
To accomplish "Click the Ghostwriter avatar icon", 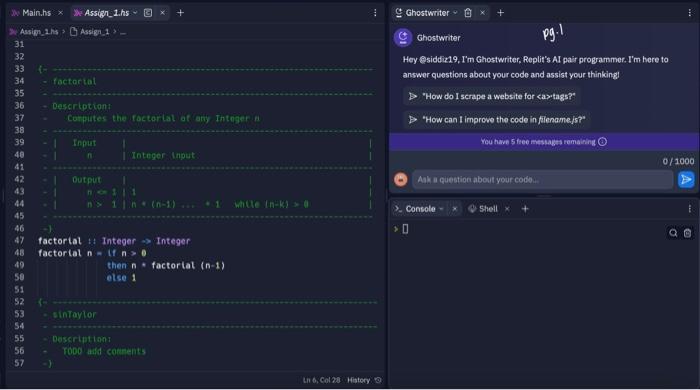I will pyautogui.click(x=403, y=37).
